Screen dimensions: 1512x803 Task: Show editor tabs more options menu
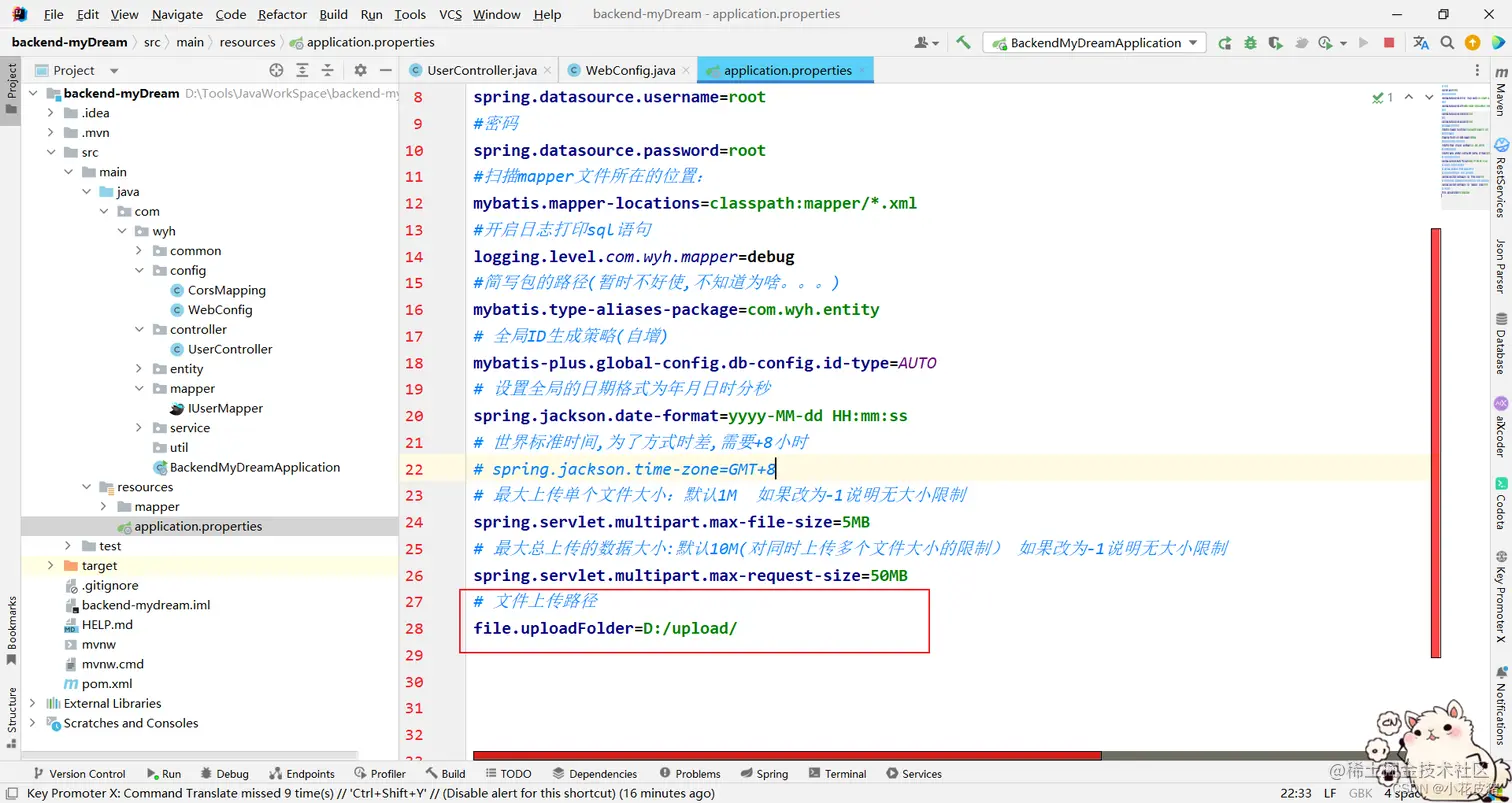click(x=1478, y=70)
